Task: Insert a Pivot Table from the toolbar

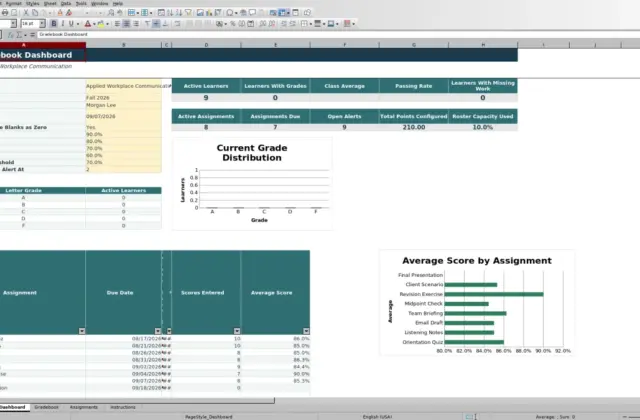Action: [218, 13]
